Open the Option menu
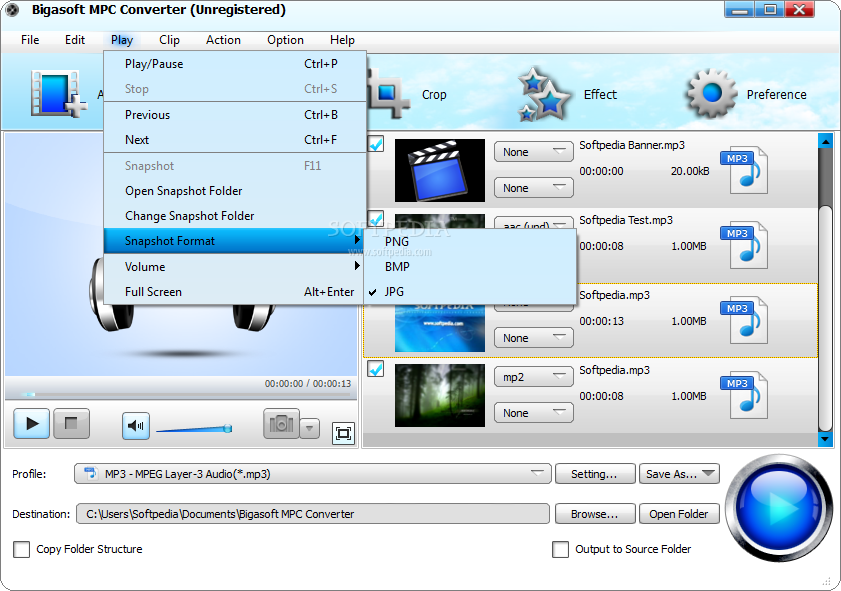 pyautogui.click(x=285, y=40)
